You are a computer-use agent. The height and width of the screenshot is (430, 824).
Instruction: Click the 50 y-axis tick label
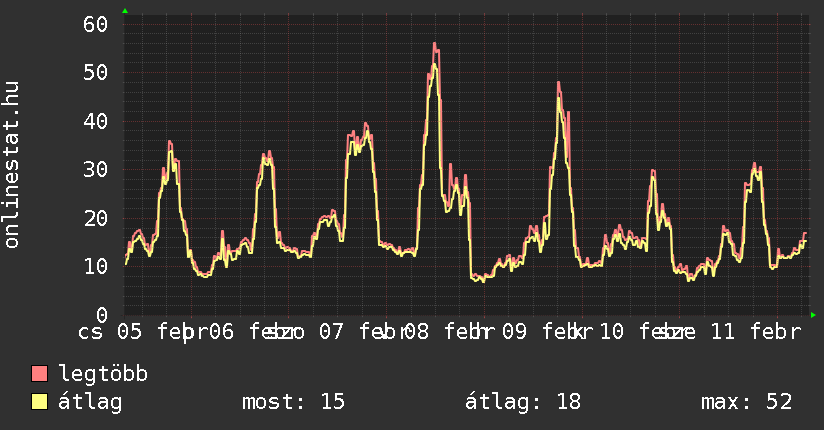[x=94, y=72]
